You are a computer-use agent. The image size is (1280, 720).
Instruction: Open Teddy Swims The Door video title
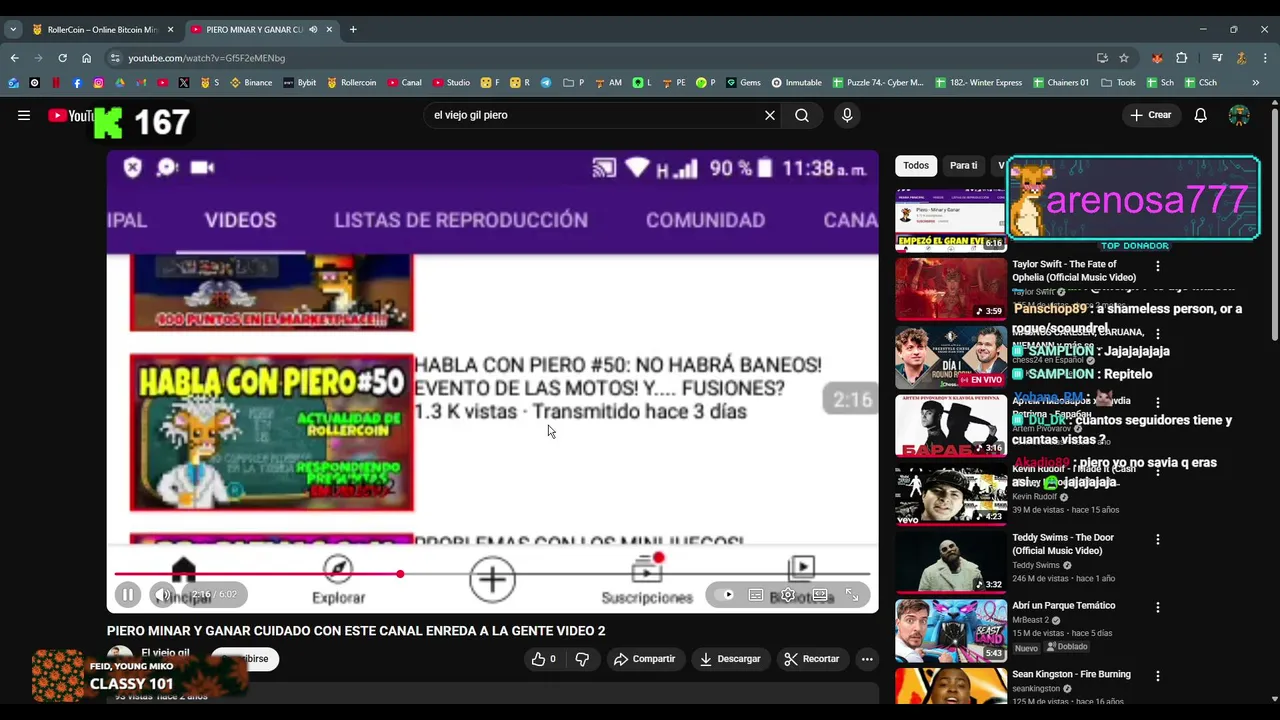(1063, 544)
